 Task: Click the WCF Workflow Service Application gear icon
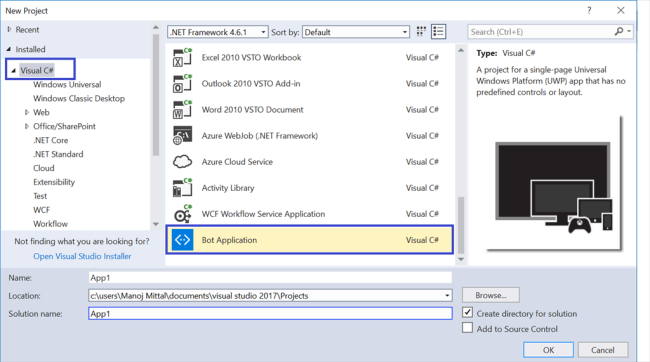182,214
